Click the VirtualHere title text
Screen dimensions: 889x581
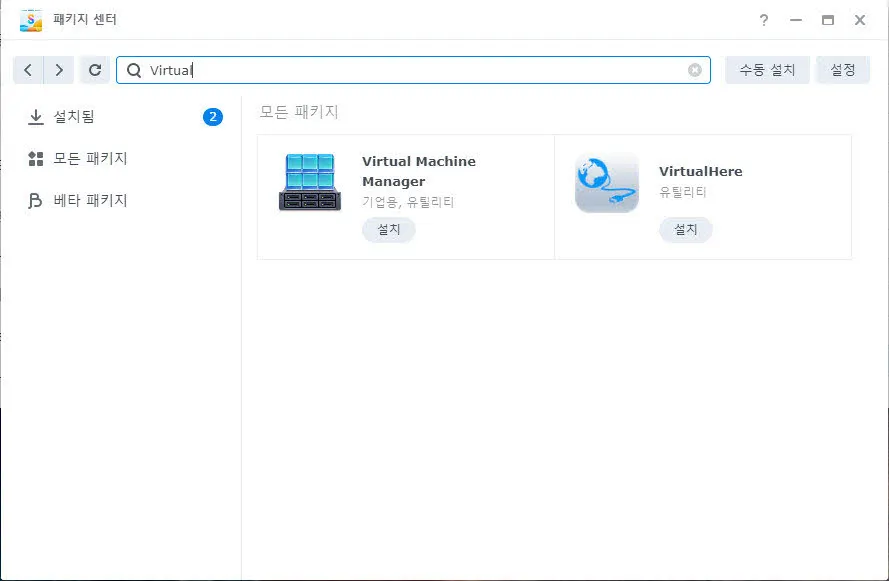701,171
